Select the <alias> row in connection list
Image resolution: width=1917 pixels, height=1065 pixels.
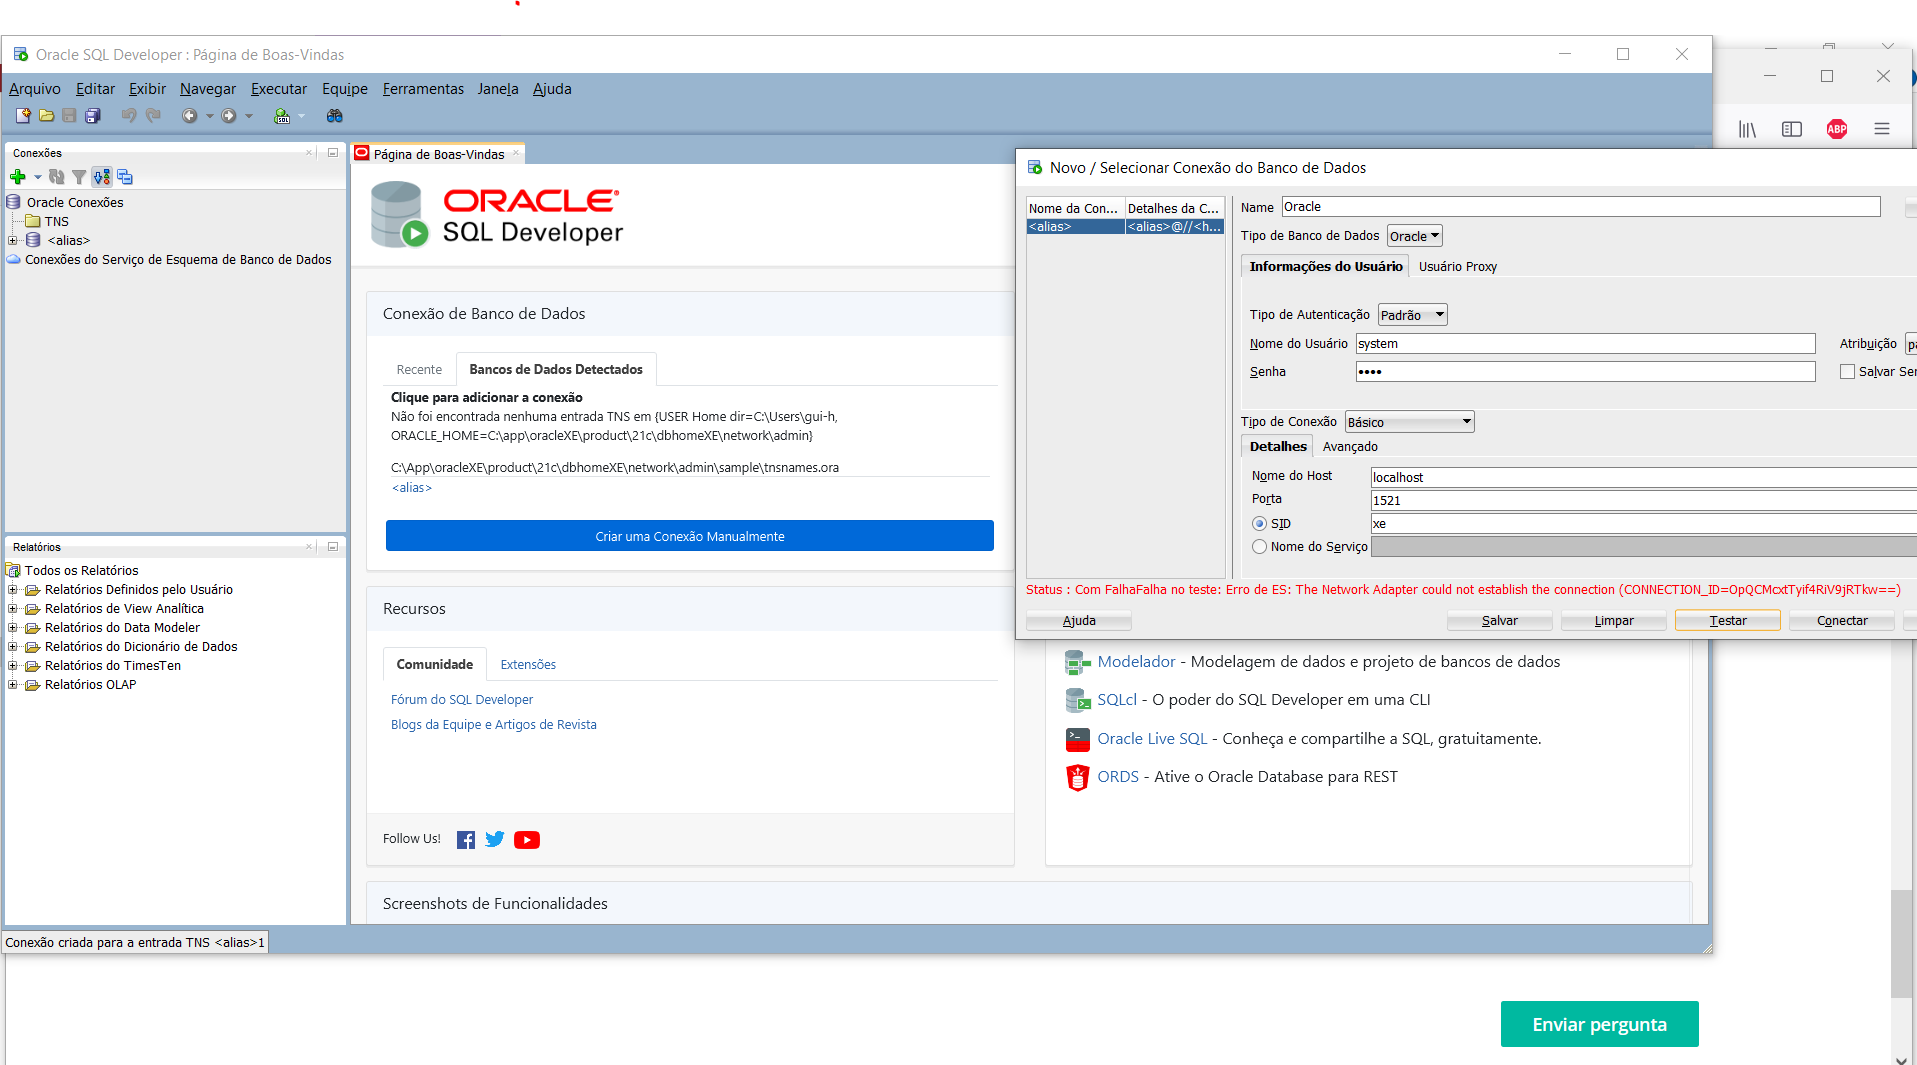(1125, 227)
